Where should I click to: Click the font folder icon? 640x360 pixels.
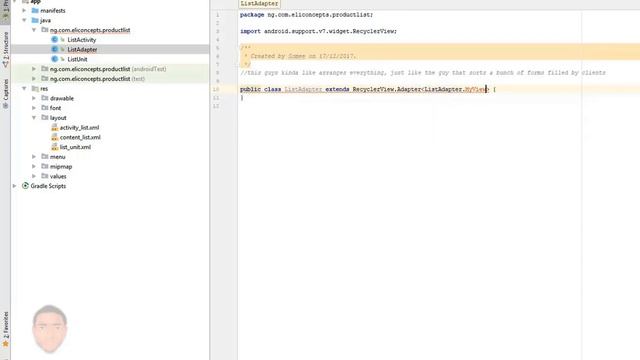(x=45, y=108)
